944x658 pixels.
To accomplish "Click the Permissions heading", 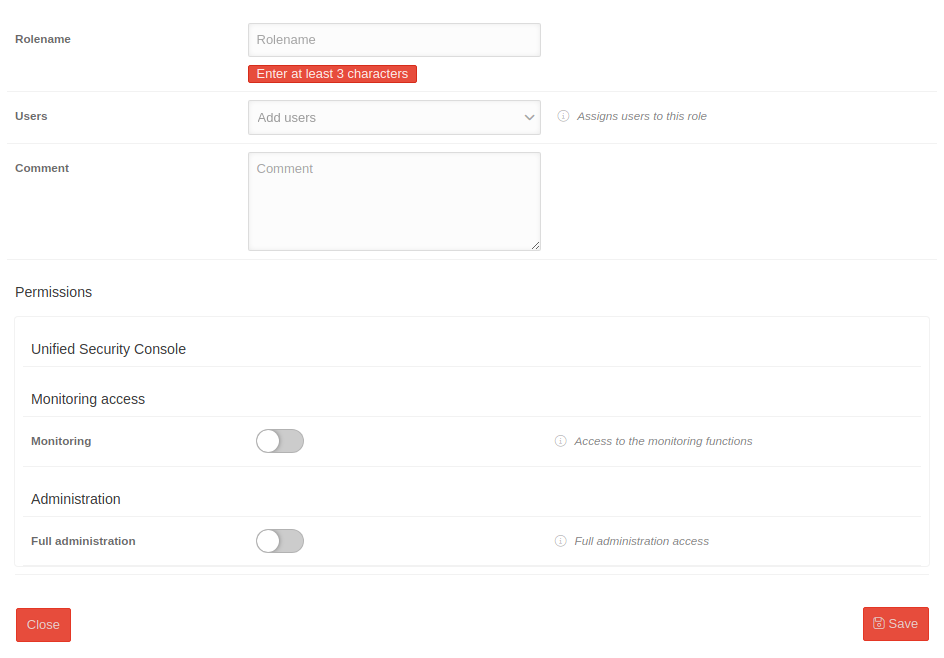I will pyautogui.click(x=53, y=292).
